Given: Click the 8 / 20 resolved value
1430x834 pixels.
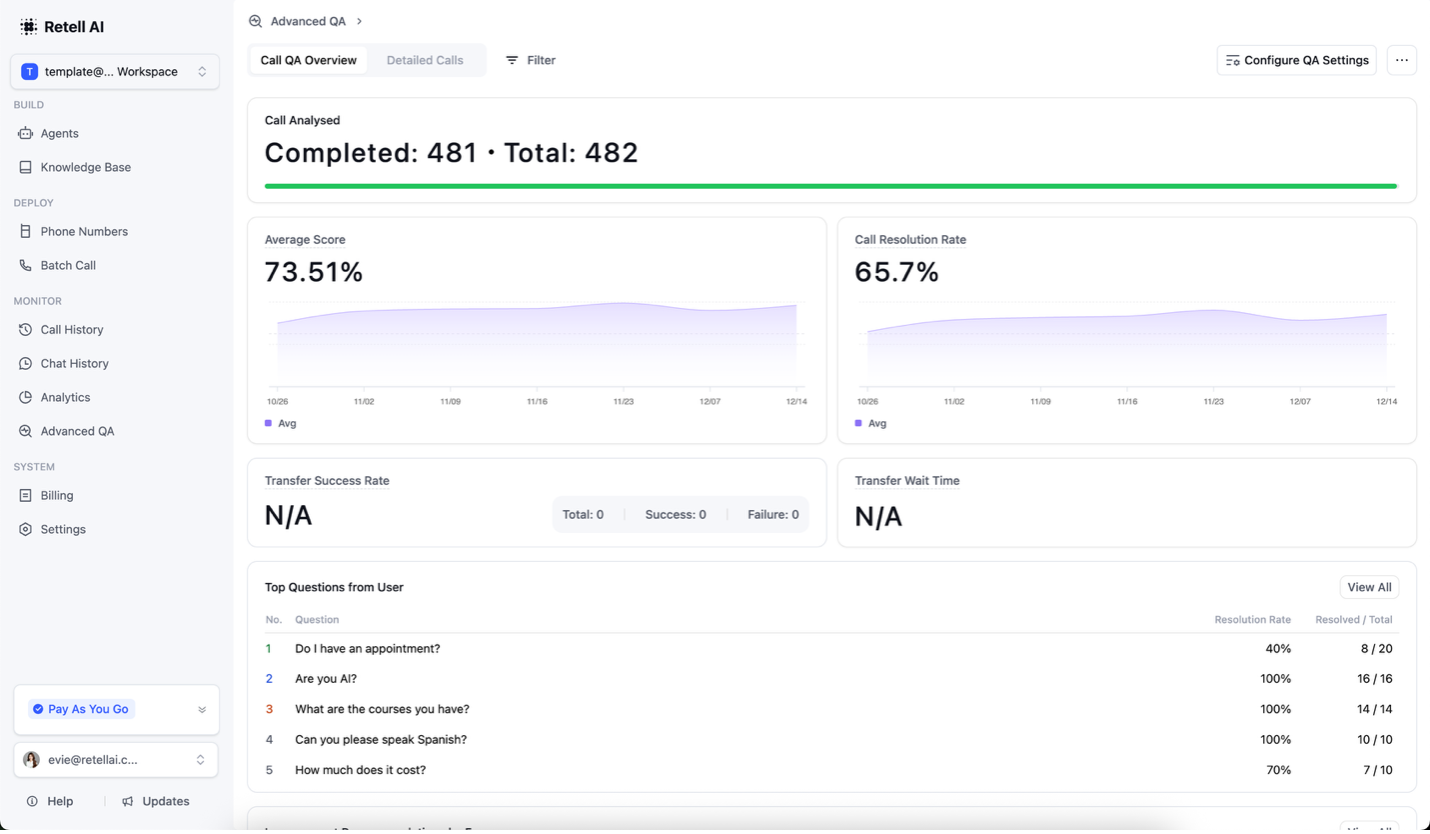Looking at the screenshot, I should (x=1376, y=648).
